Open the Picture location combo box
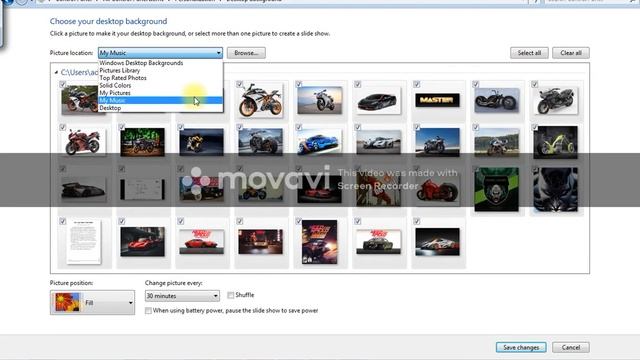 tap(160, 53)
